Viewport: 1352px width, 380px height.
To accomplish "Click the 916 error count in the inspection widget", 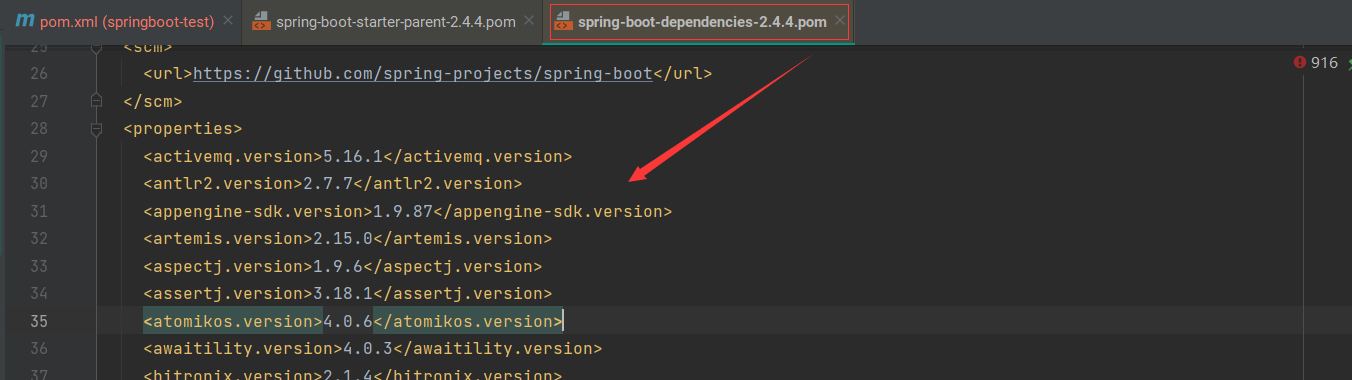I will coord(1324,62).
